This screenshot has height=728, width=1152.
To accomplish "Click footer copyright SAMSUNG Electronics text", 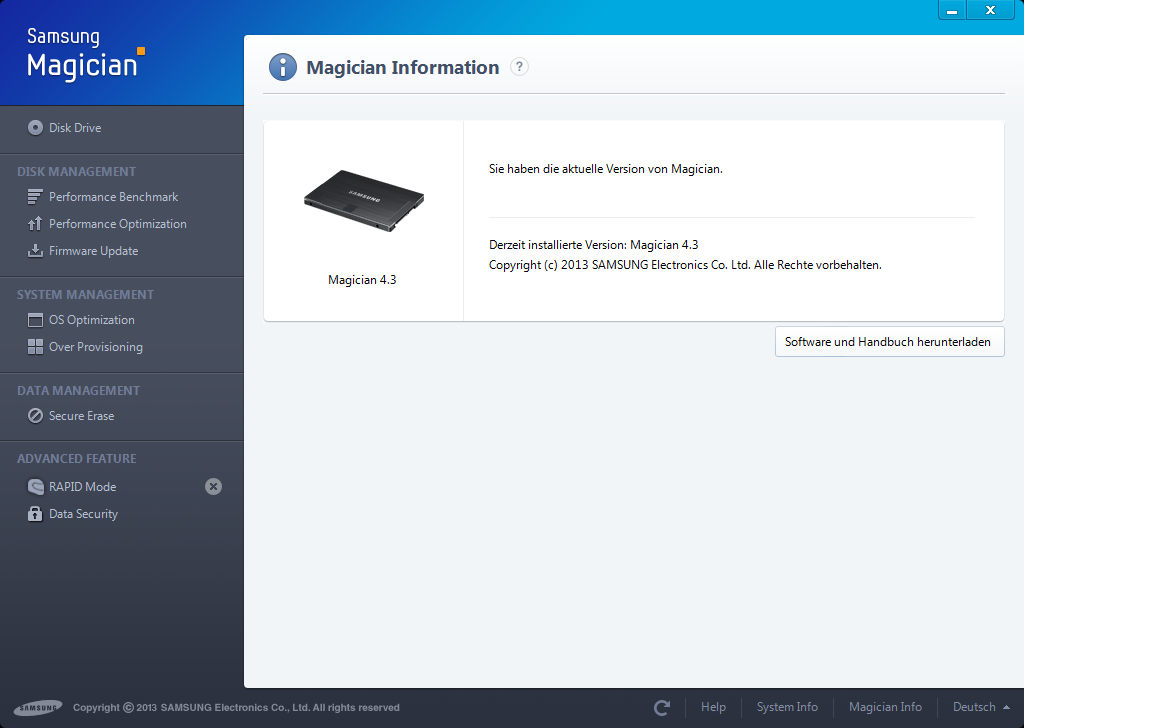I will 236,707.
